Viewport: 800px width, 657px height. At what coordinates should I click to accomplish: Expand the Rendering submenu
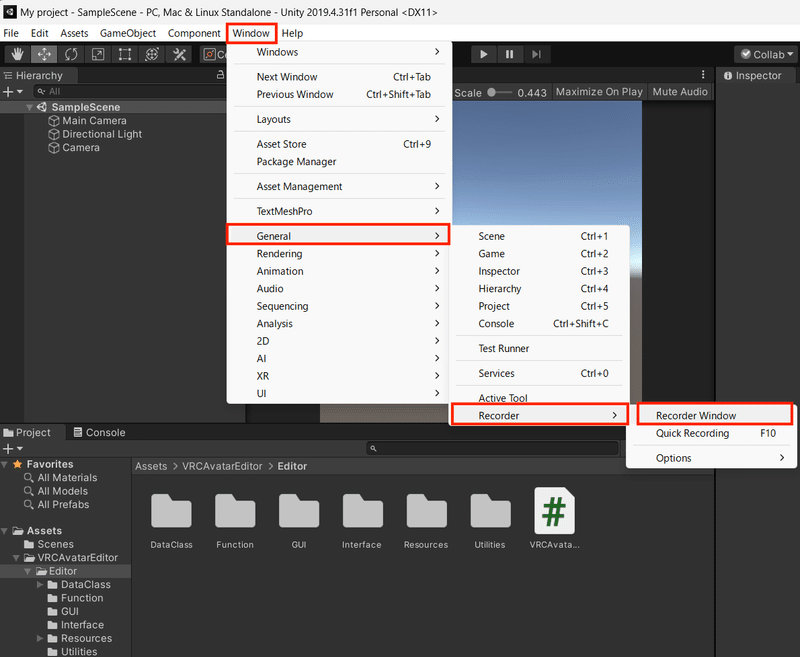339,254
